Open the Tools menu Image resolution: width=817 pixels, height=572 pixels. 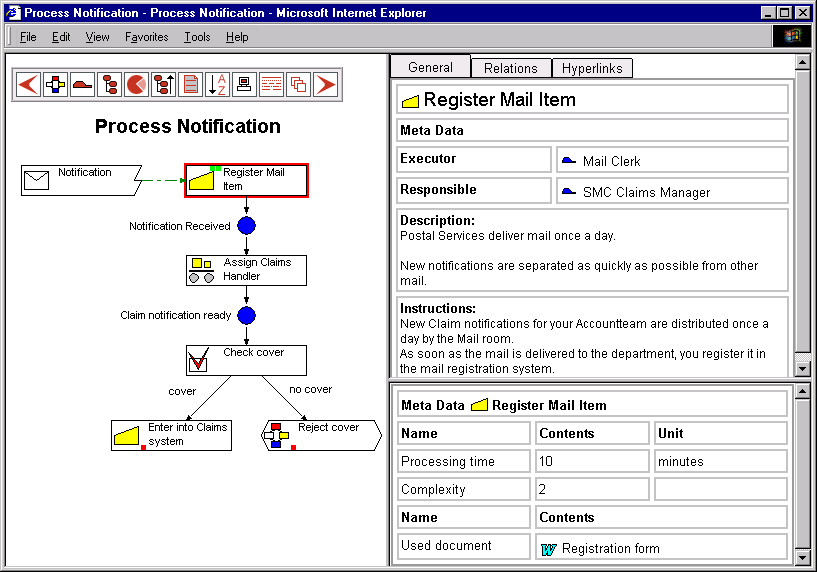pos(197,37)
